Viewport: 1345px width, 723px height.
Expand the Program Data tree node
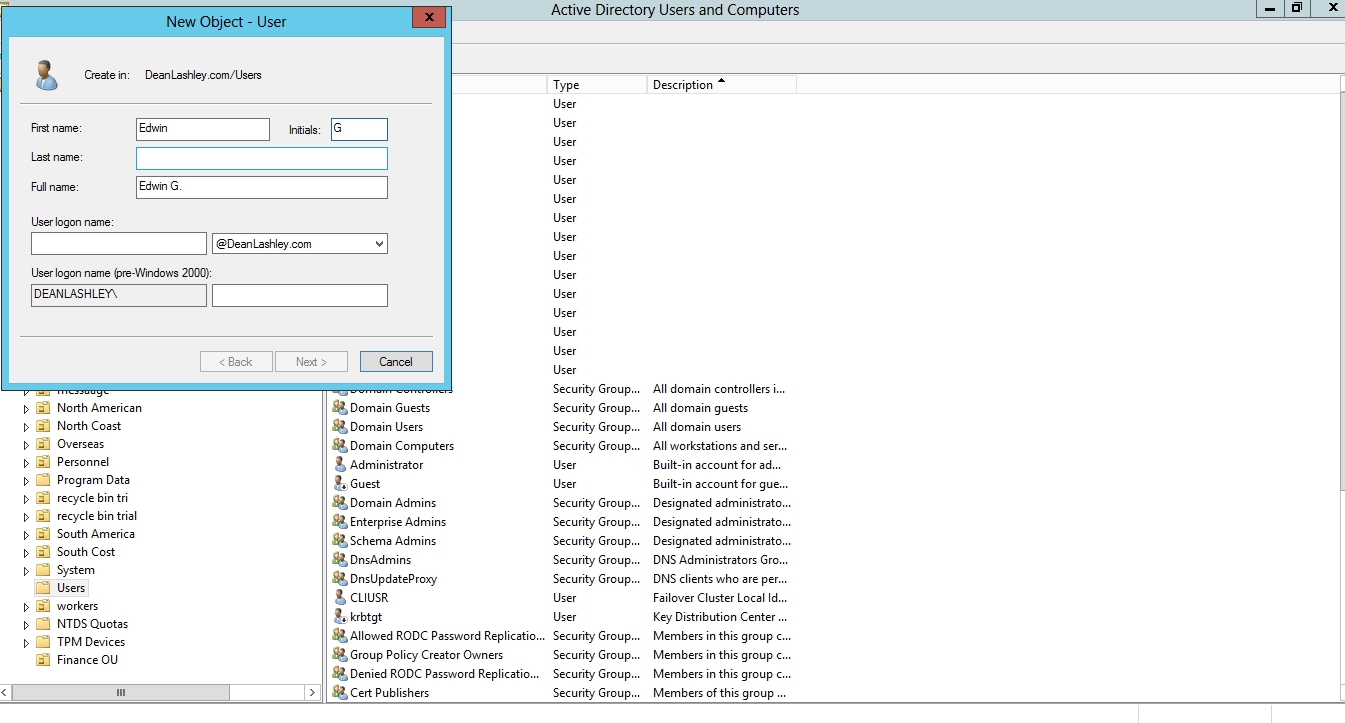pos(27,481)
